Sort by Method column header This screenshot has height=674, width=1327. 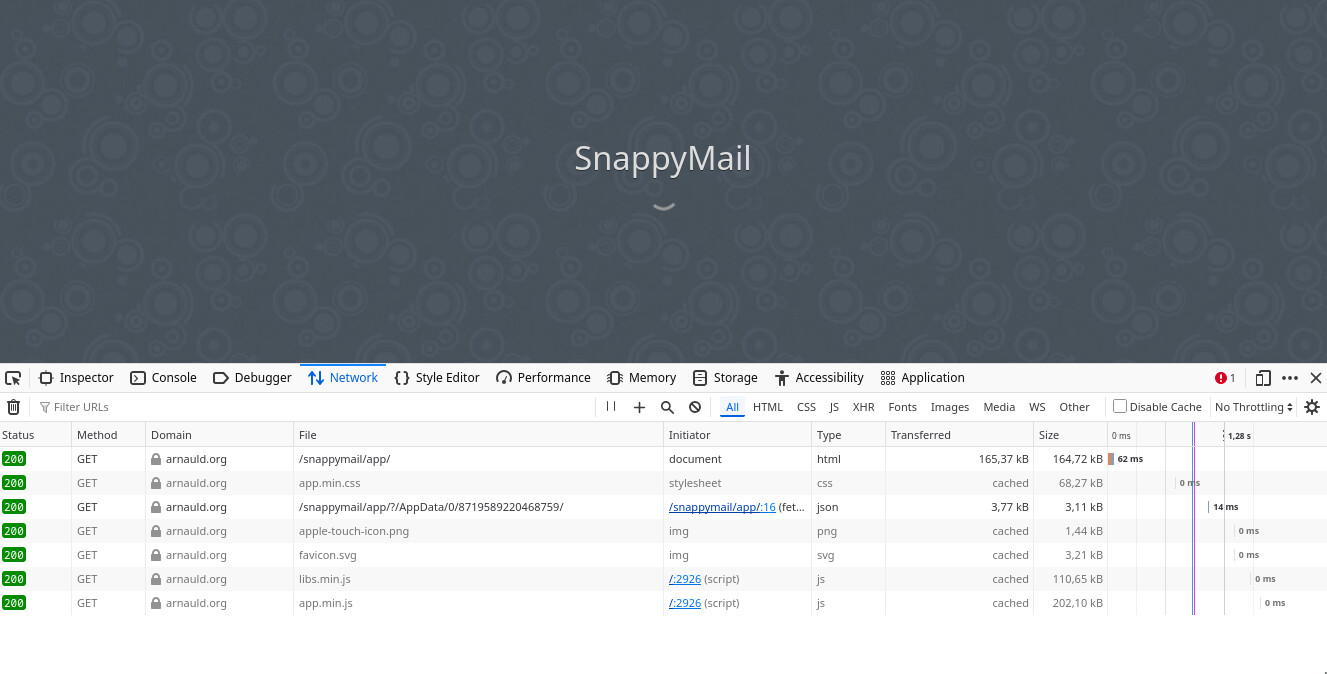(109, 435)
